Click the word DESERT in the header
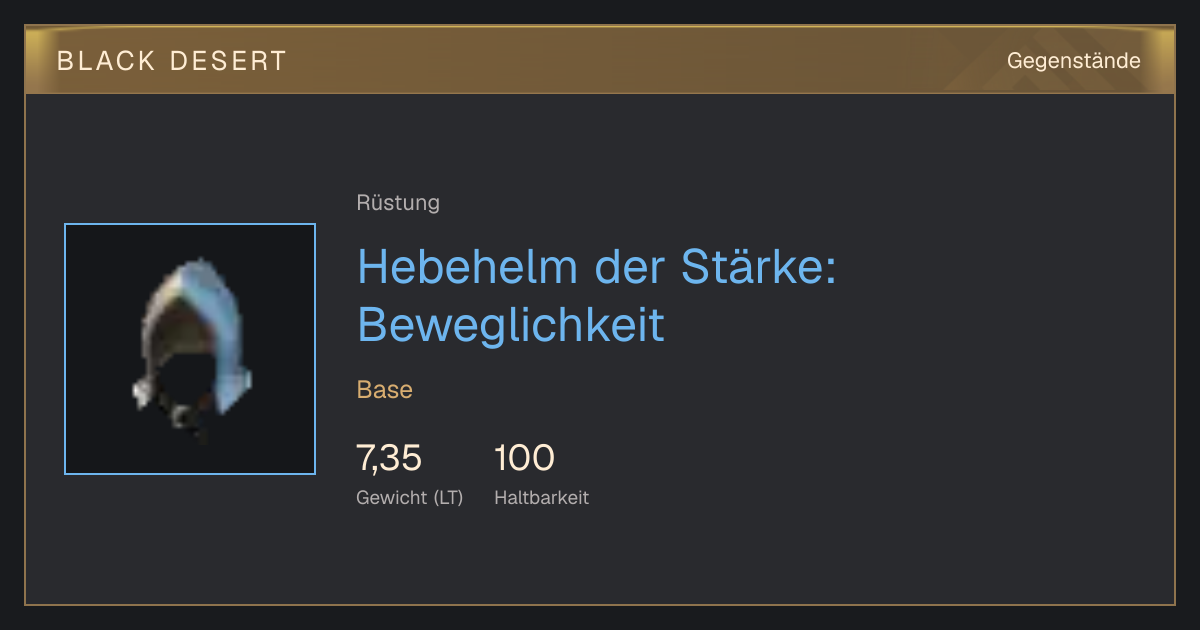 (227, 61)
